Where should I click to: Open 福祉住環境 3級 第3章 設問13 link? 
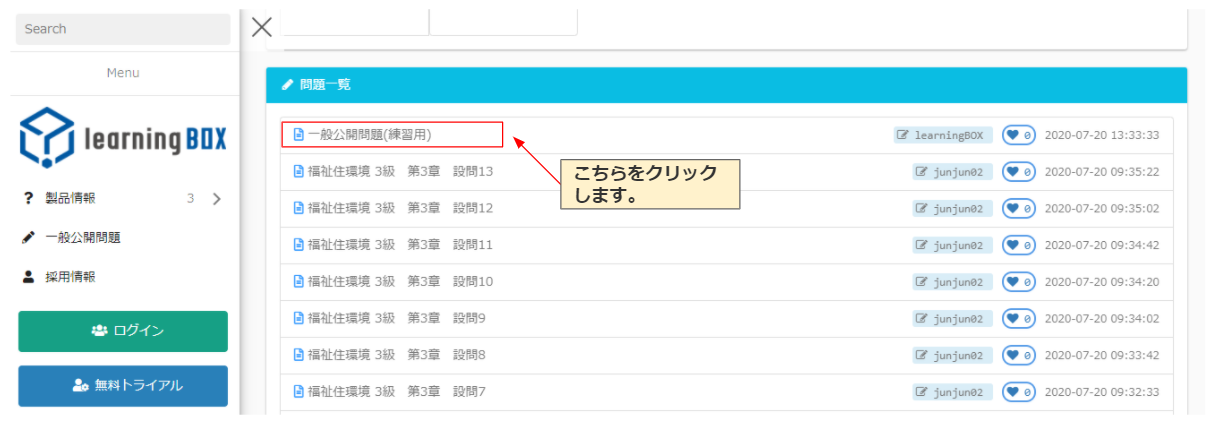(400, 172)
